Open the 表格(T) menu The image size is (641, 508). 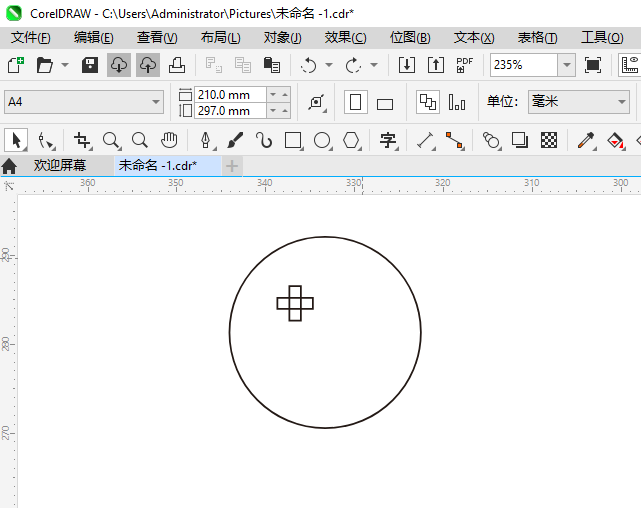pos(538,38)
